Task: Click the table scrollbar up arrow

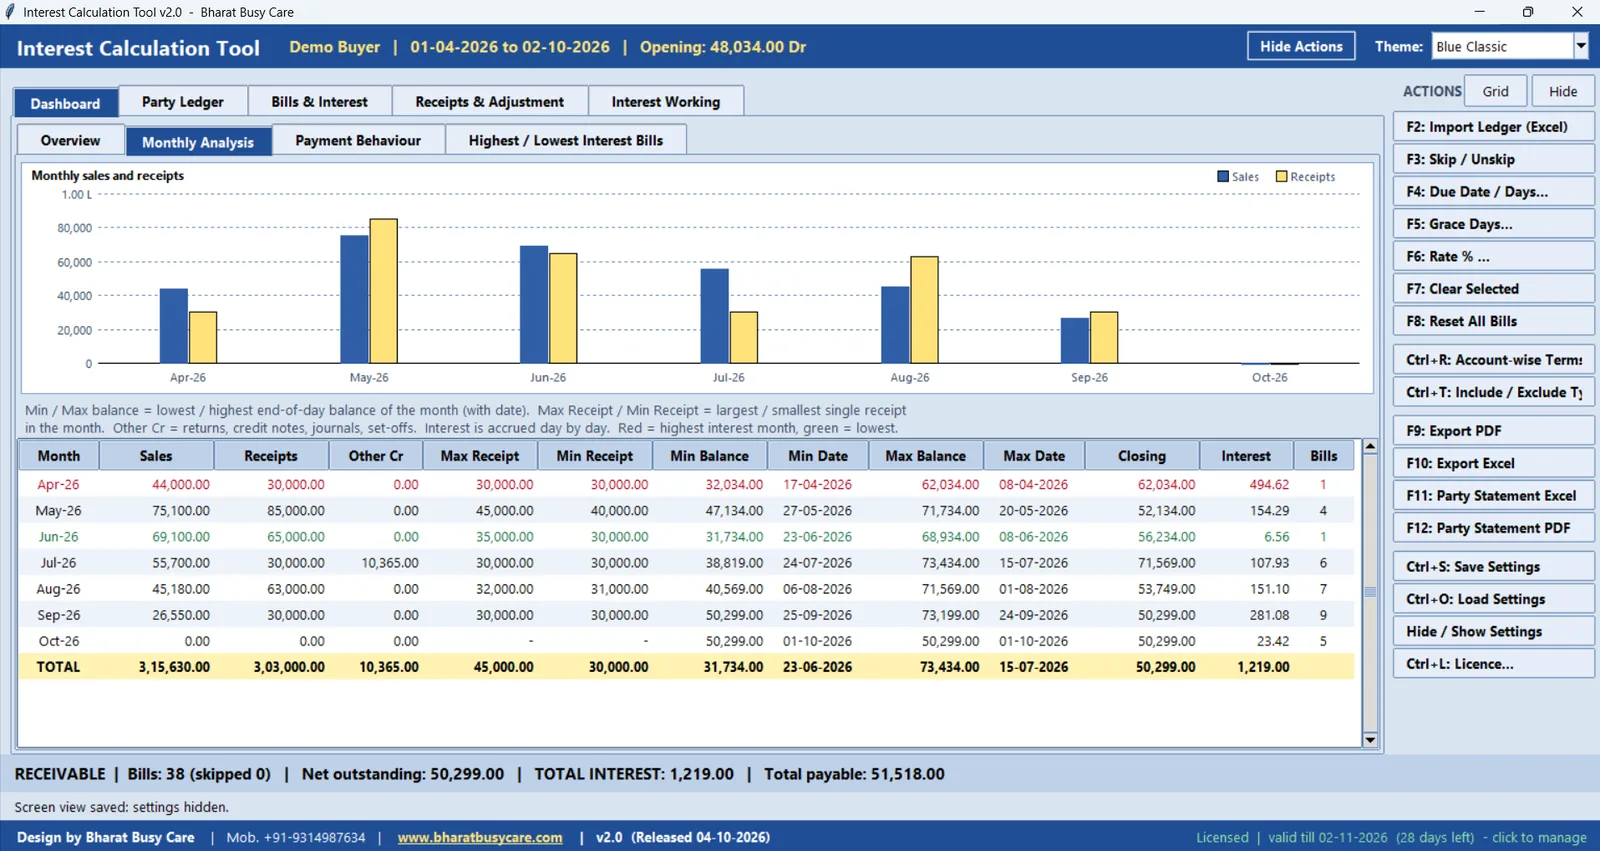Action: coord(1370,446)
